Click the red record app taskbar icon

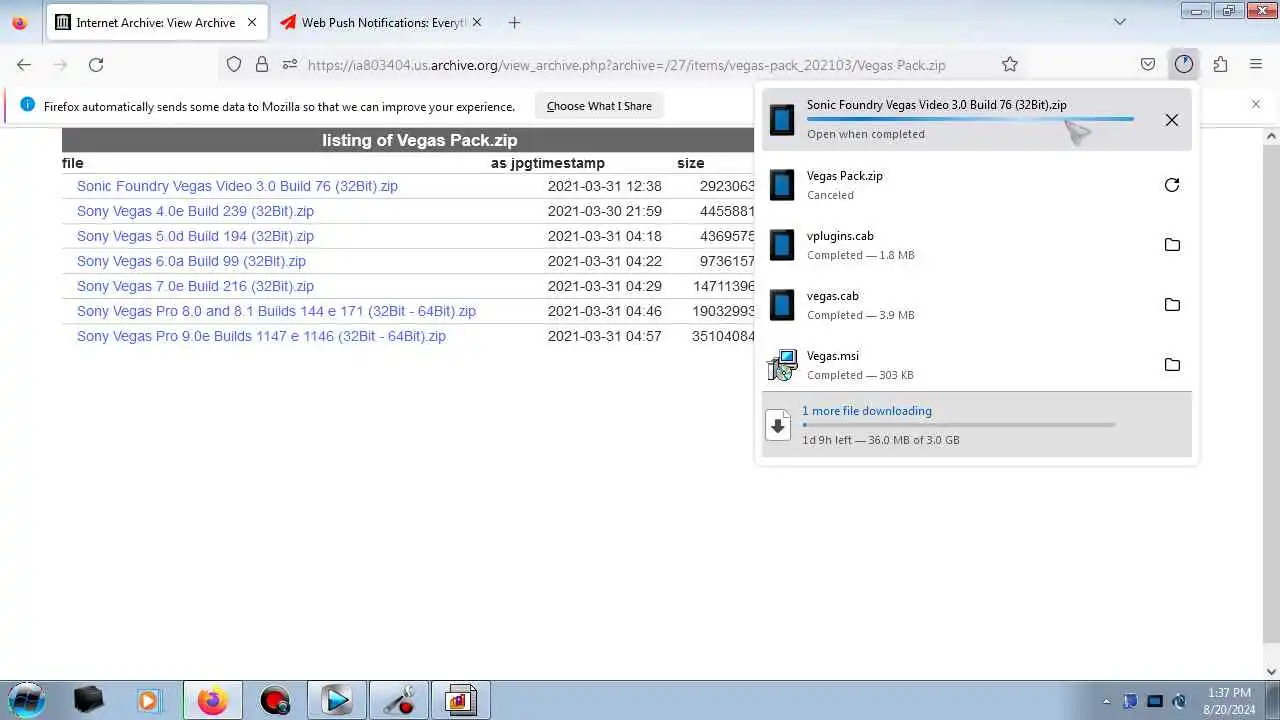274,700
